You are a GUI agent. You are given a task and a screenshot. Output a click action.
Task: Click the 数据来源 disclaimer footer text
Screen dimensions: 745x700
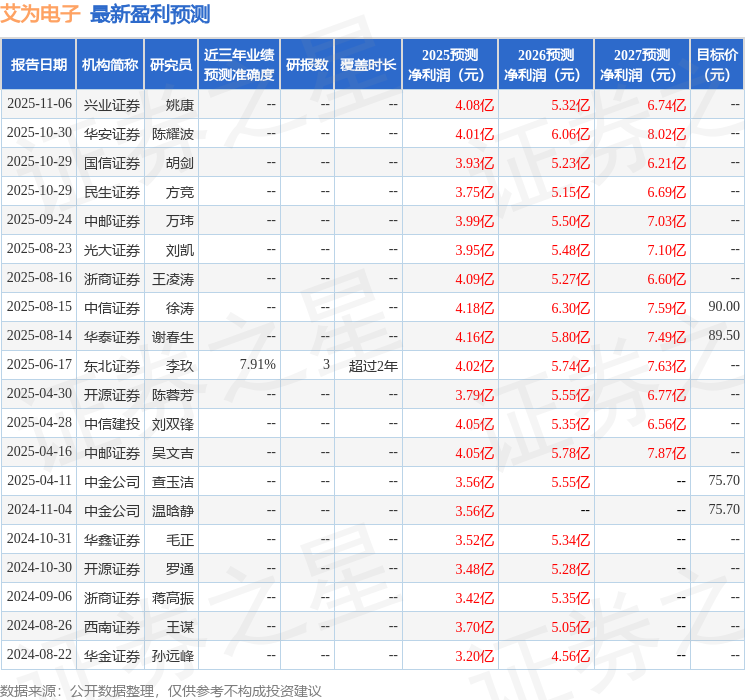(161, 691)
